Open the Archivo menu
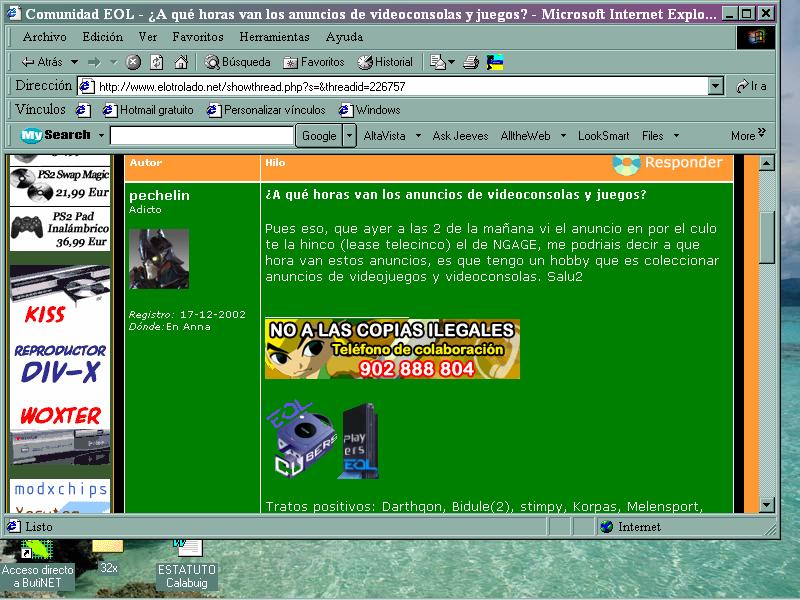The width and height of the screenshot is (800, 600). tap(44, 37)
